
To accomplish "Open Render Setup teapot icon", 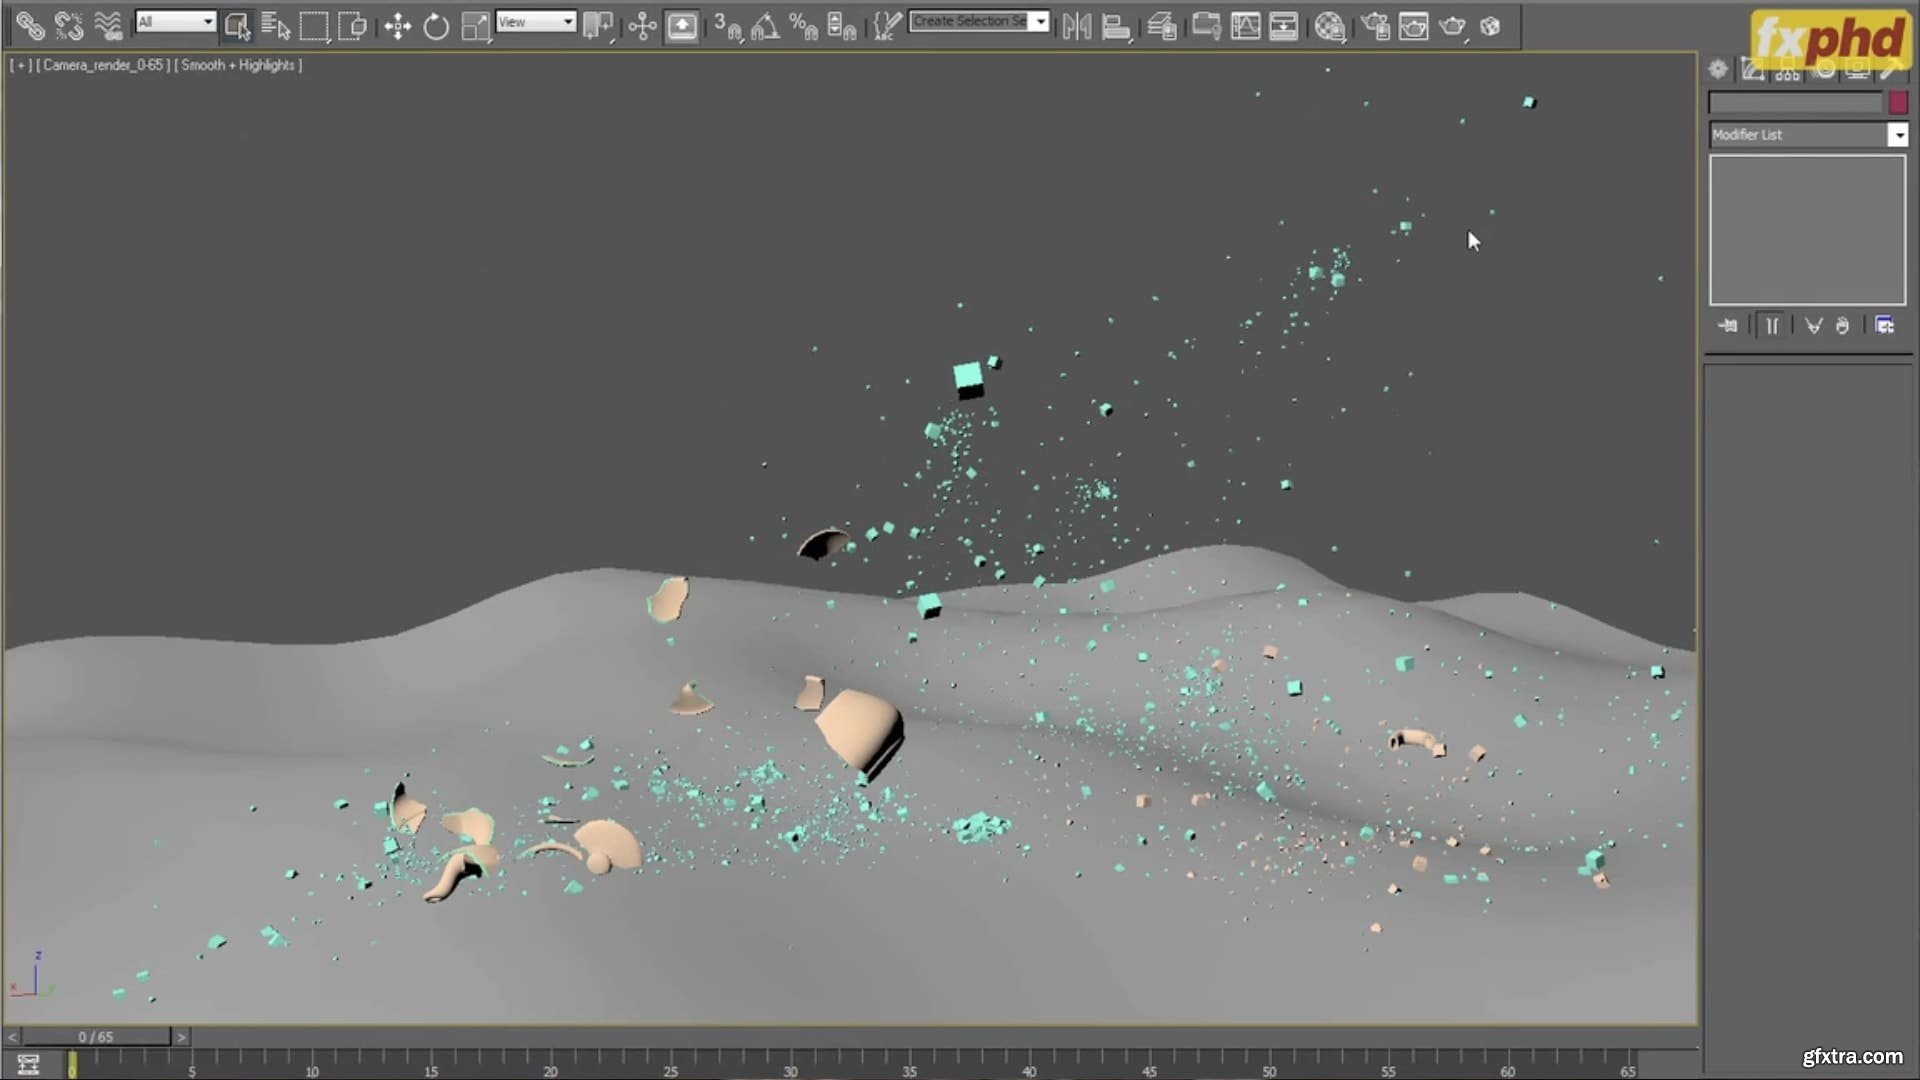I will 1374,27.
